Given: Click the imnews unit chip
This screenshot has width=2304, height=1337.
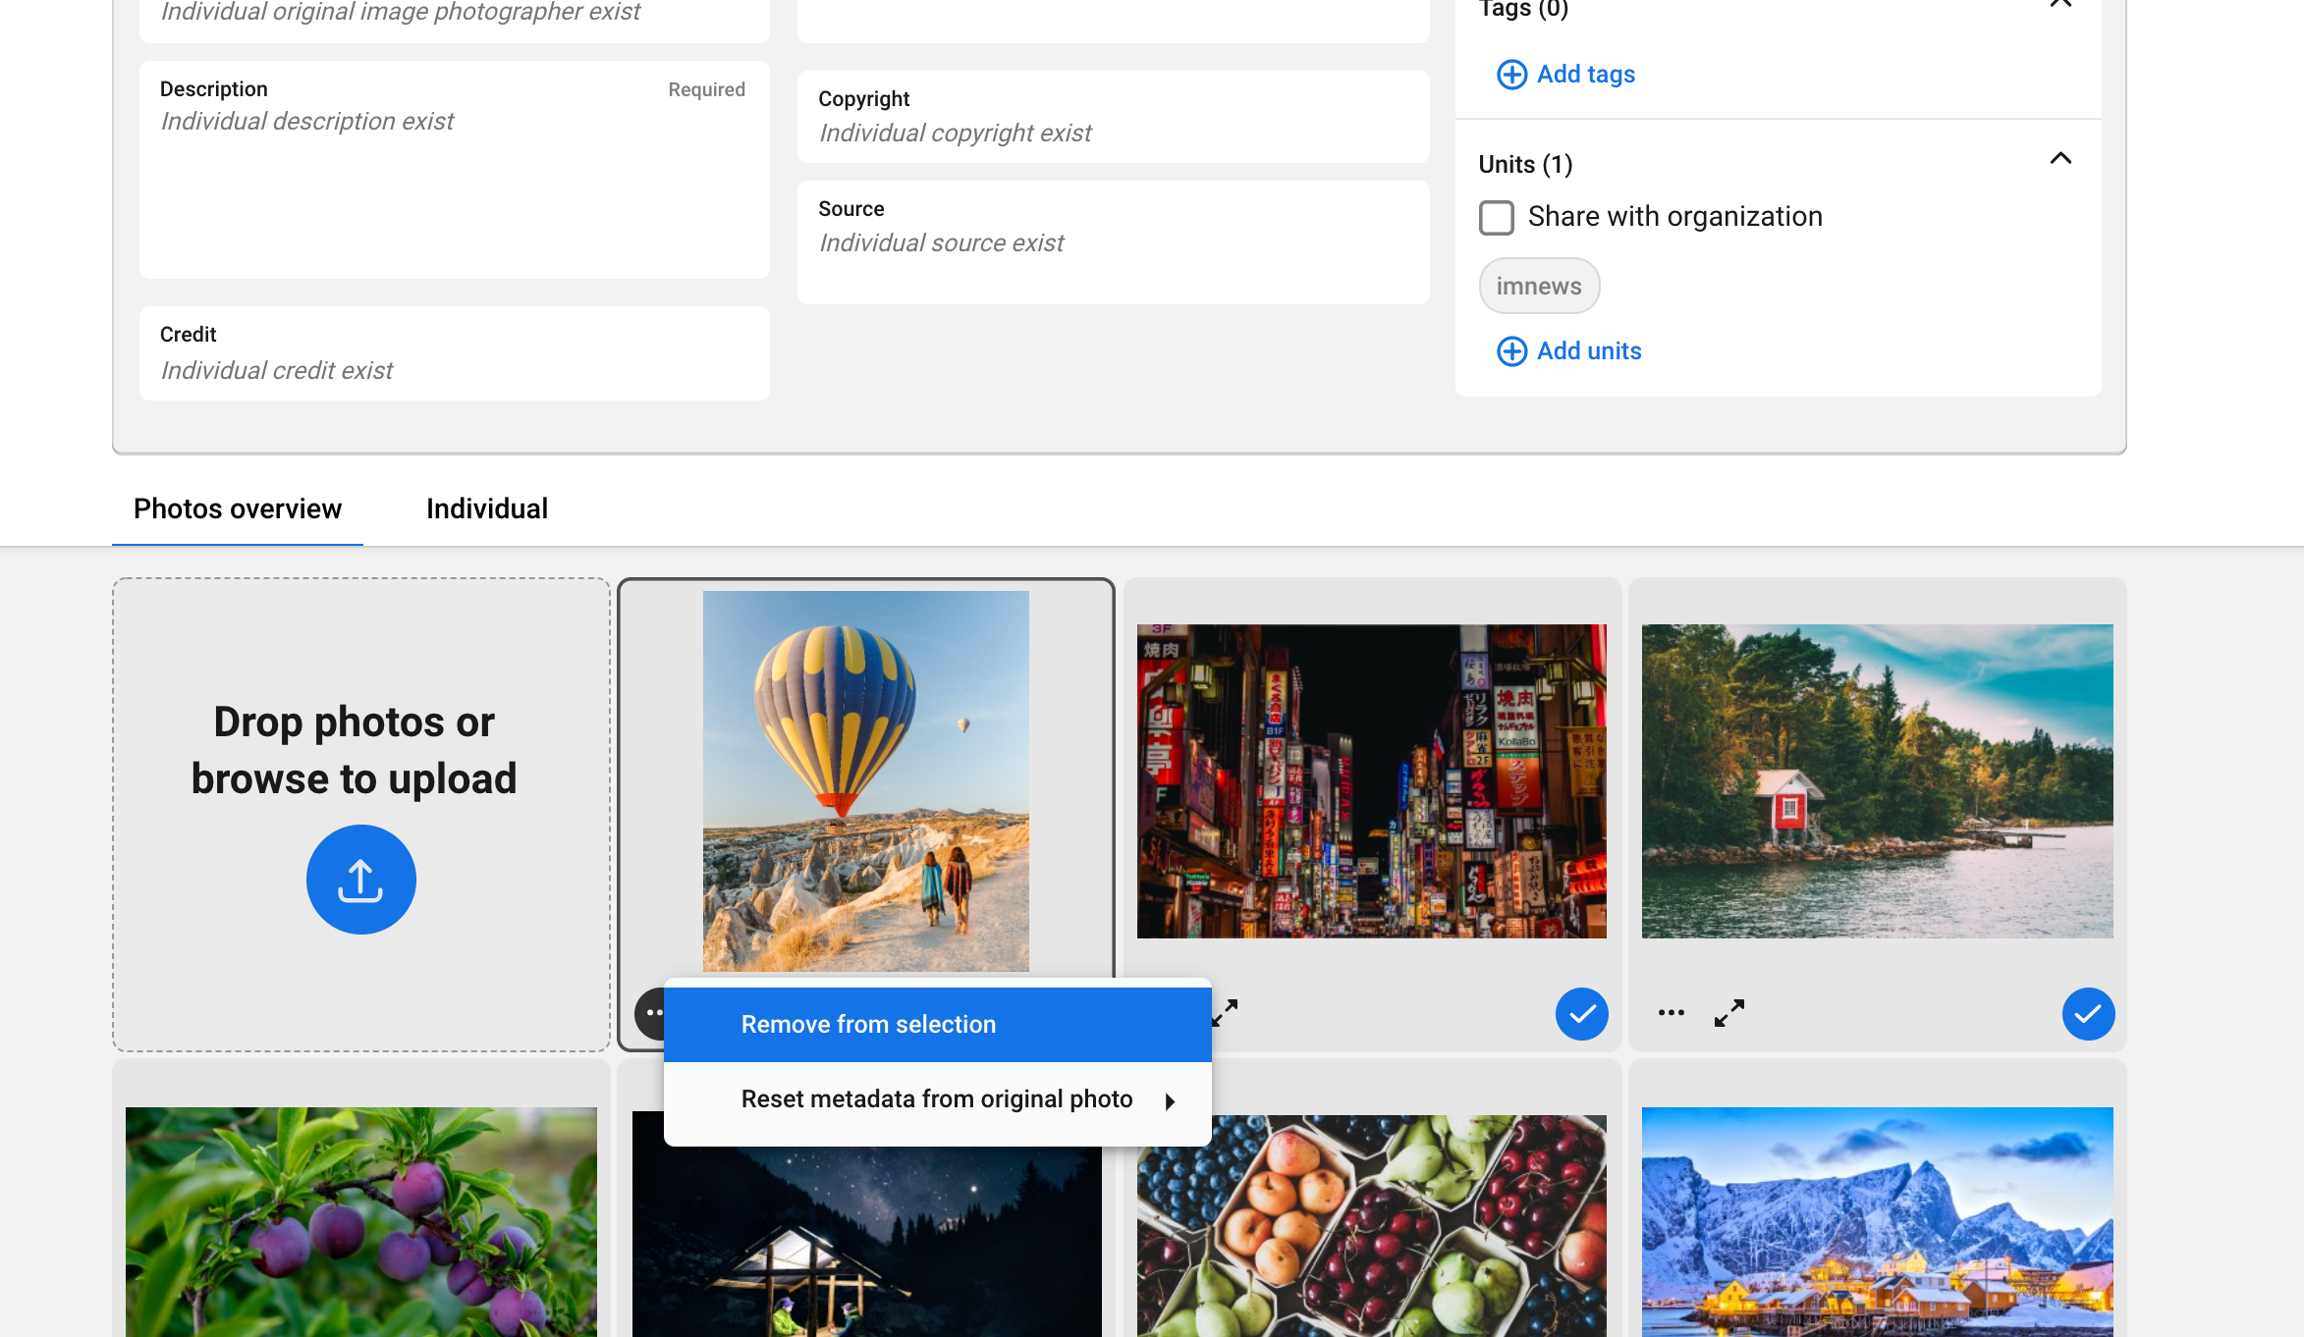Looking at the screenshot, I should click(1538, 286).
